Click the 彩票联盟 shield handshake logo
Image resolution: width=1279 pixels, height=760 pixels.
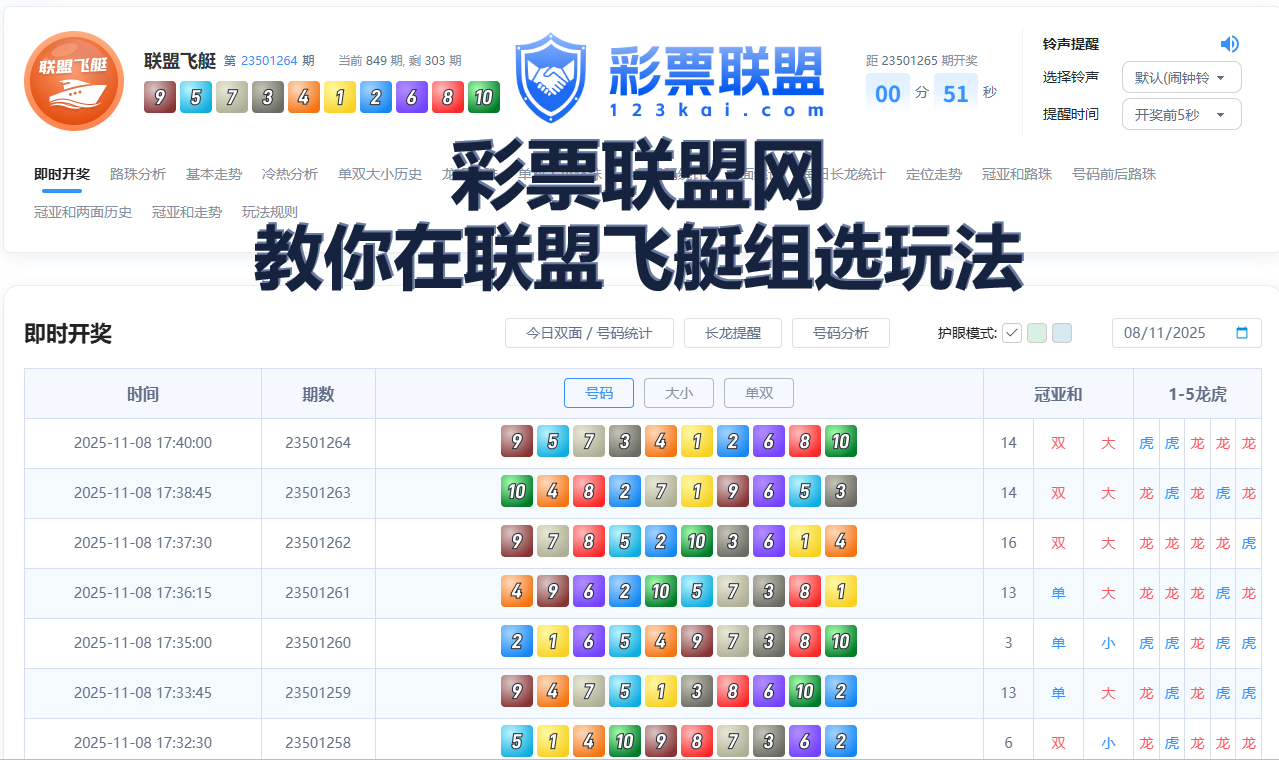click(549, 75)
